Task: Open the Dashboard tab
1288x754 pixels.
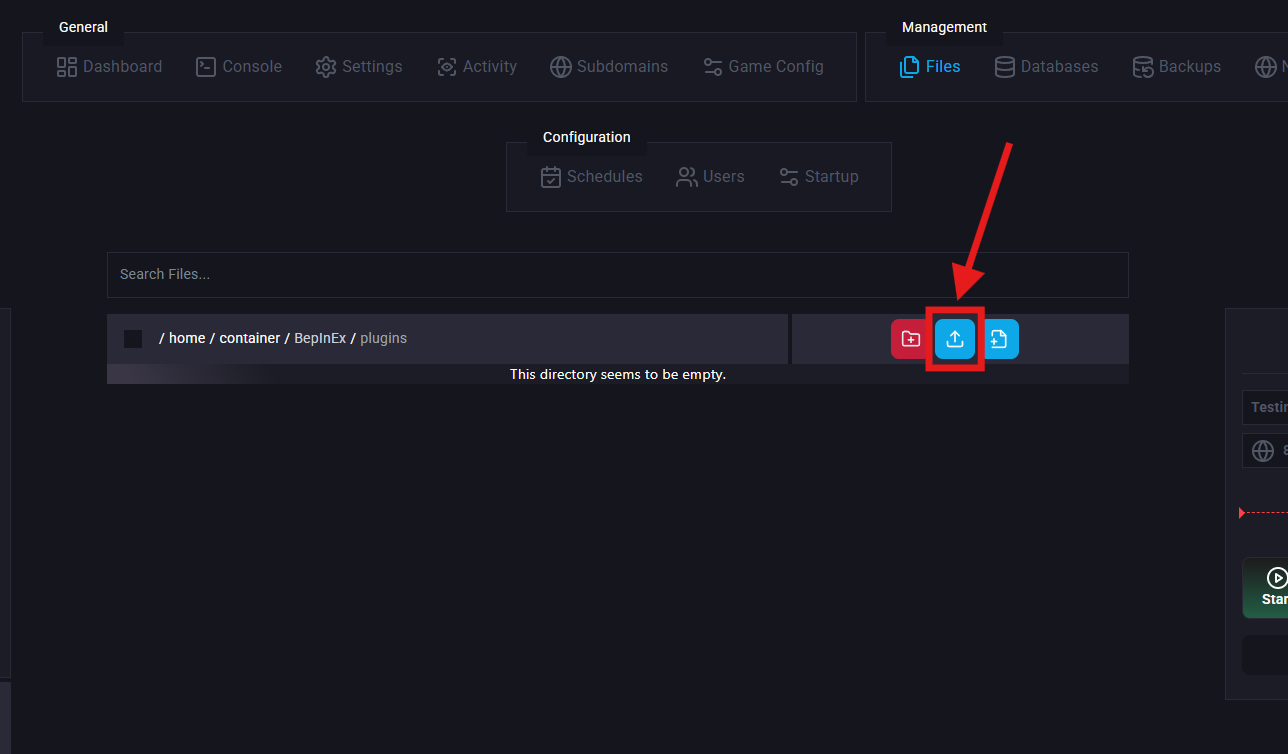Action: click(109, 67)
